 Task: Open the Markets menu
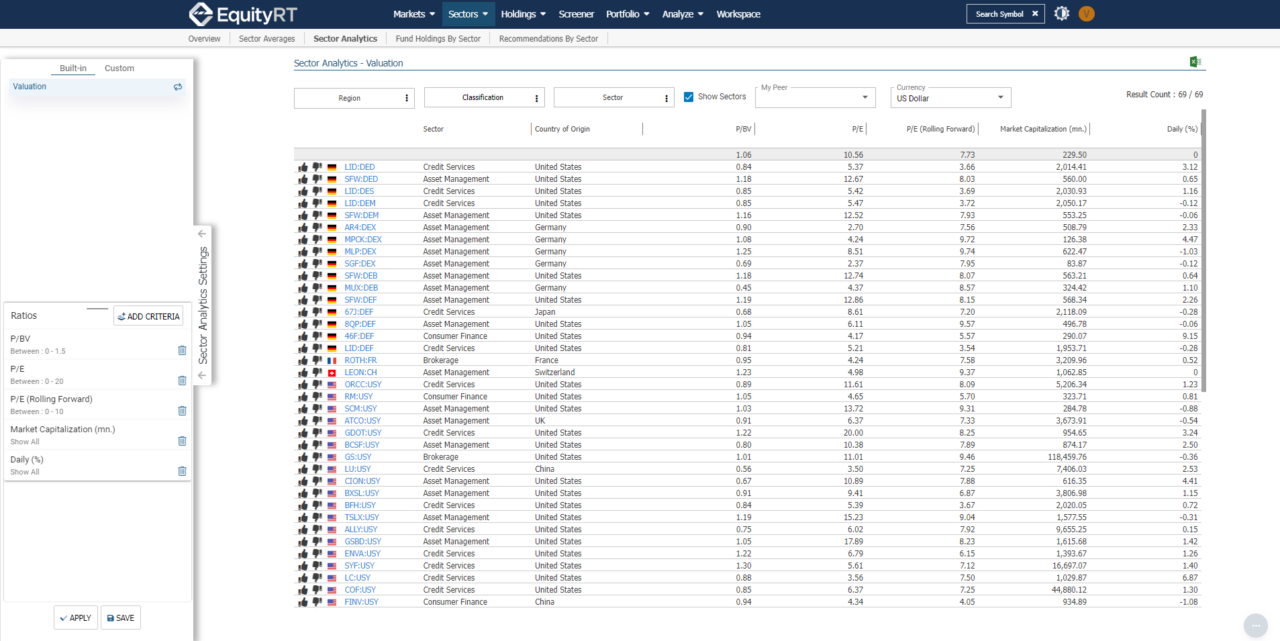click(x=414, y=14)
